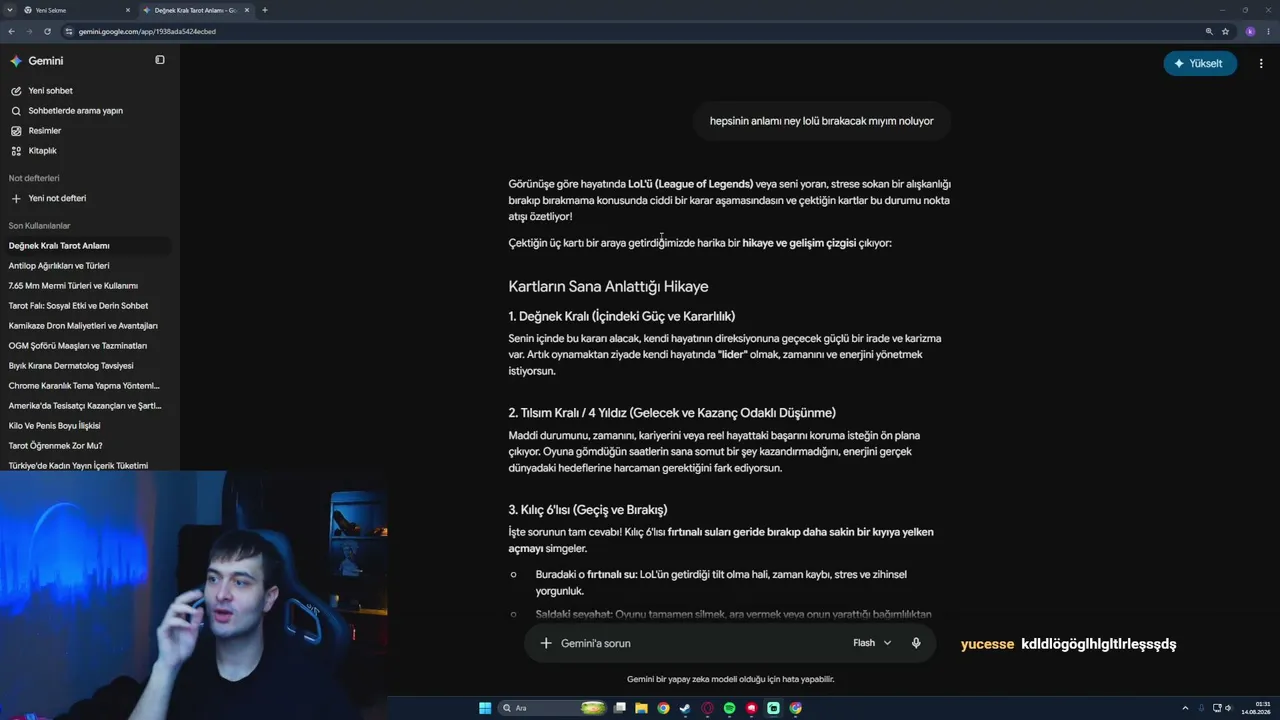Image resolution: width=1280 pixels, height=720 pixels.
Task: Open Steam from the taskbar
Action: 685,708
